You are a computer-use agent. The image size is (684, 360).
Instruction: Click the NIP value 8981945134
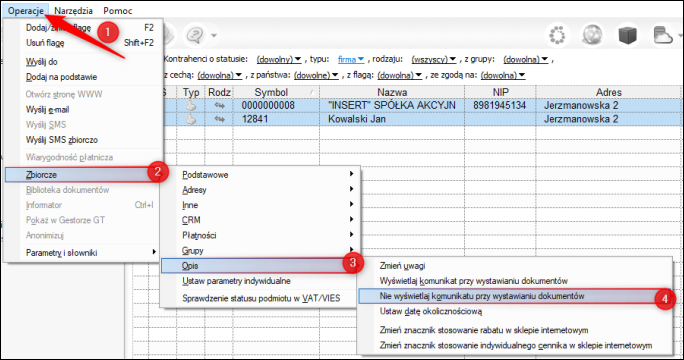(499, 105)
